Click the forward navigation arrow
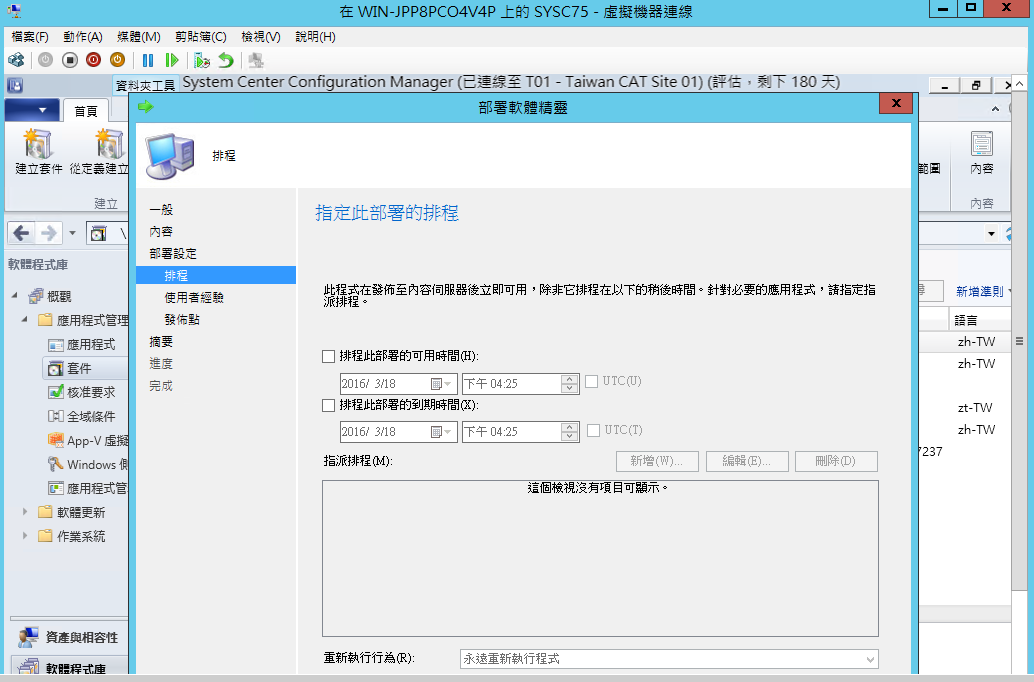This screenshot has height=682, width=1034. [x=48, y=233]
